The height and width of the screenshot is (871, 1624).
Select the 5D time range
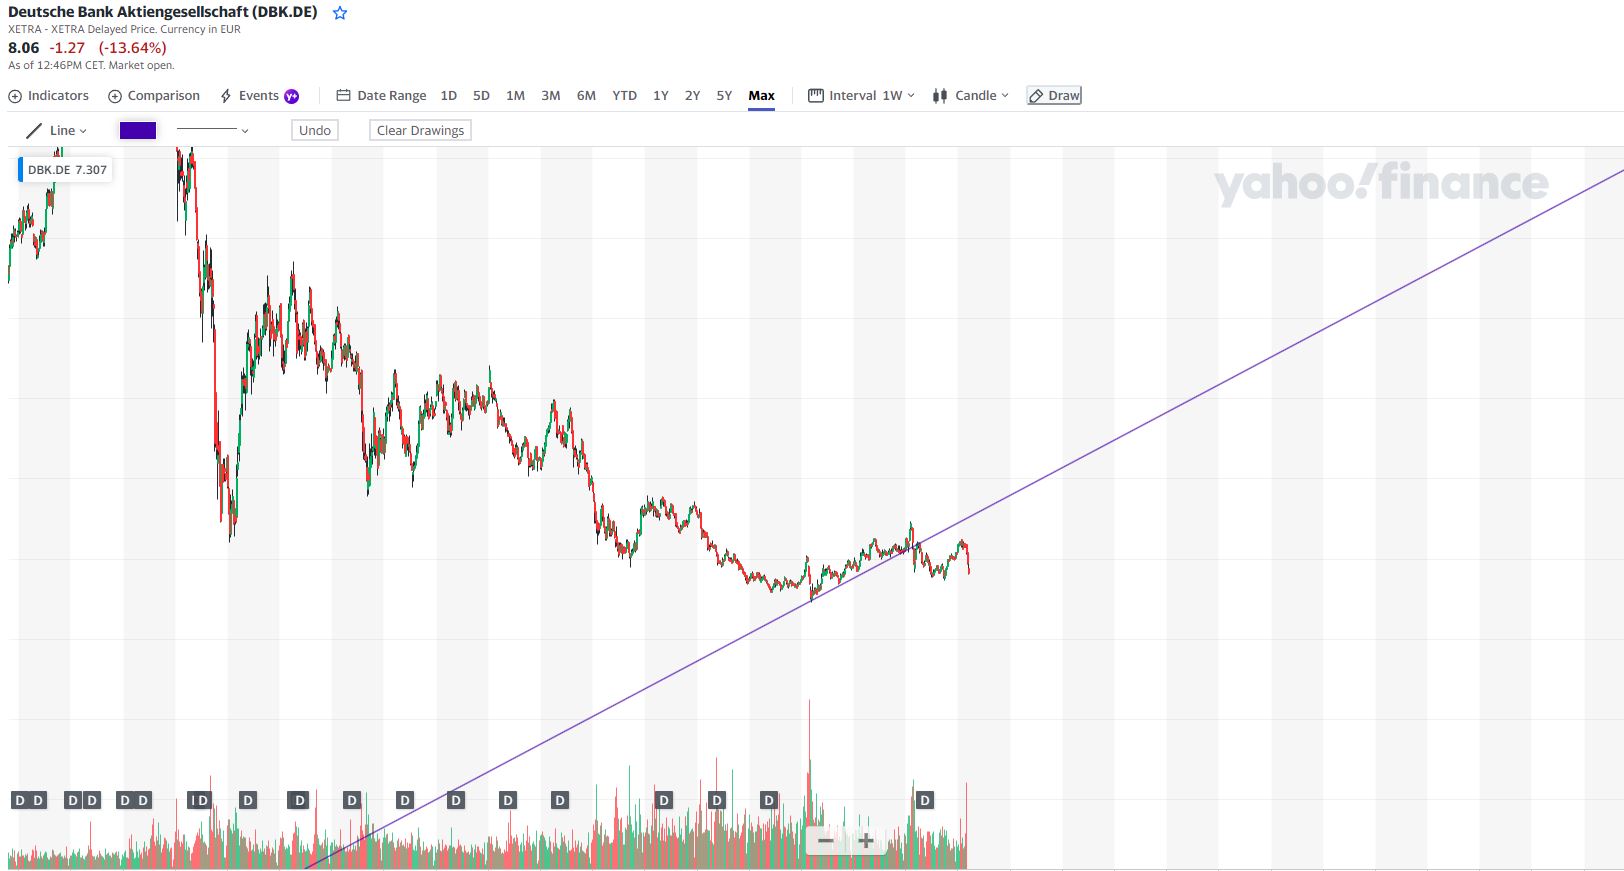point(481,96)
